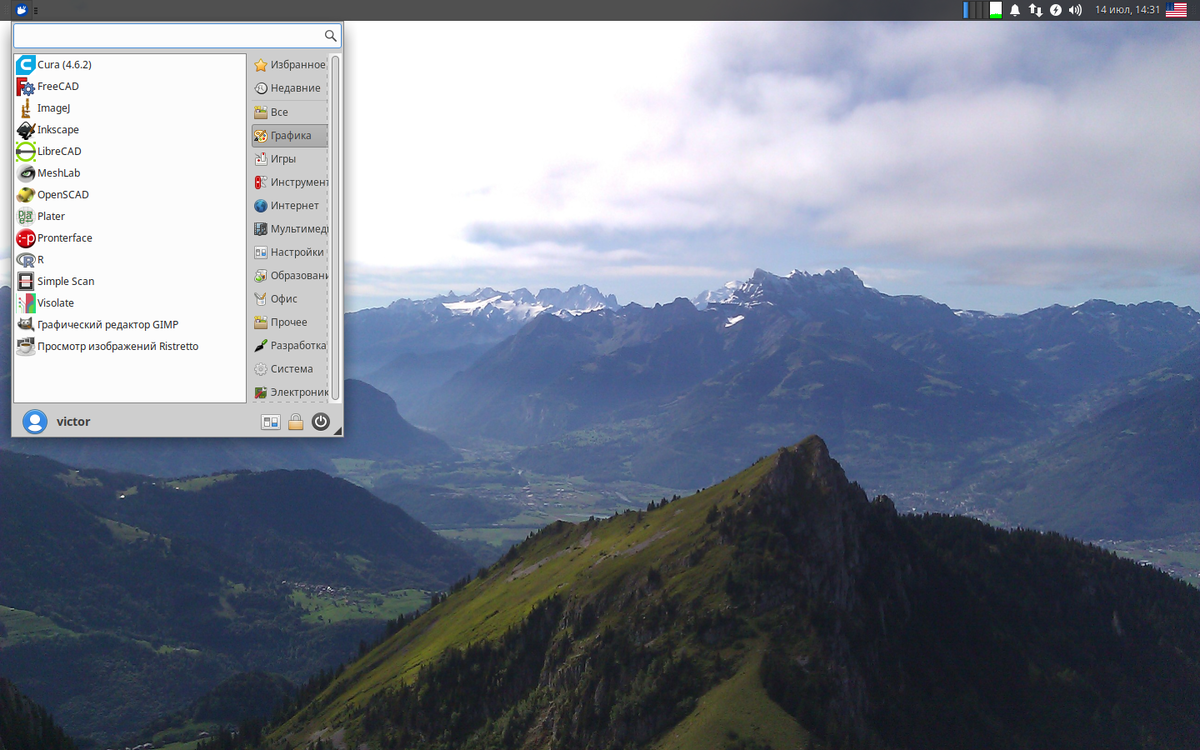Launch Inkscape vector editor
Viewport: 1200px width, 750px height.
pos(130,130)
